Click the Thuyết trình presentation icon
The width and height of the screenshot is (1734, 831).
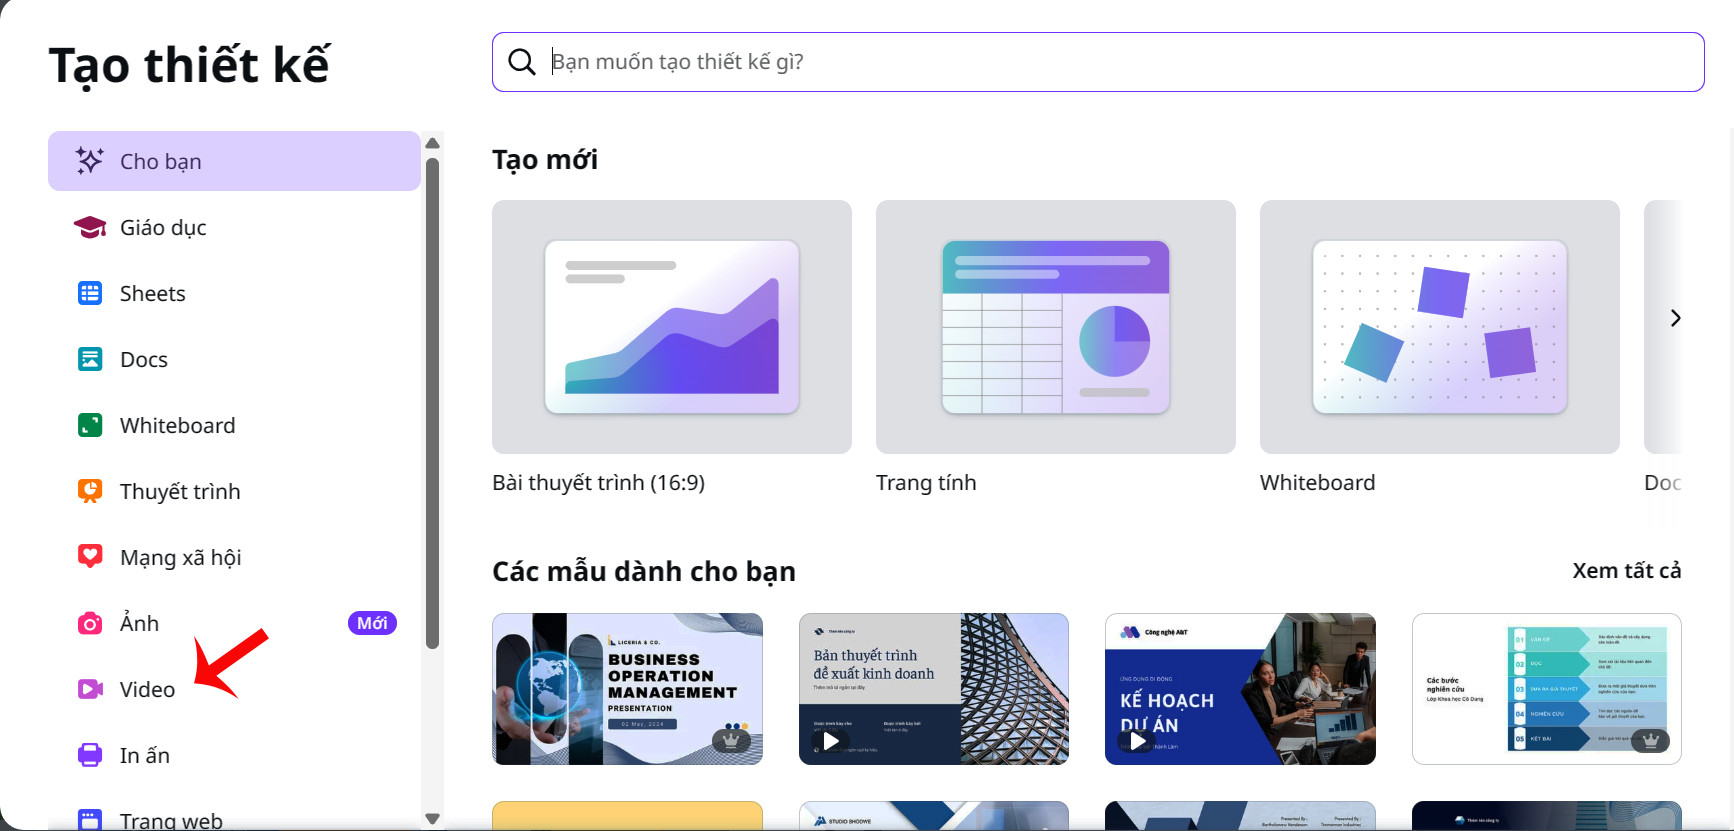click(x=90, y=491)
